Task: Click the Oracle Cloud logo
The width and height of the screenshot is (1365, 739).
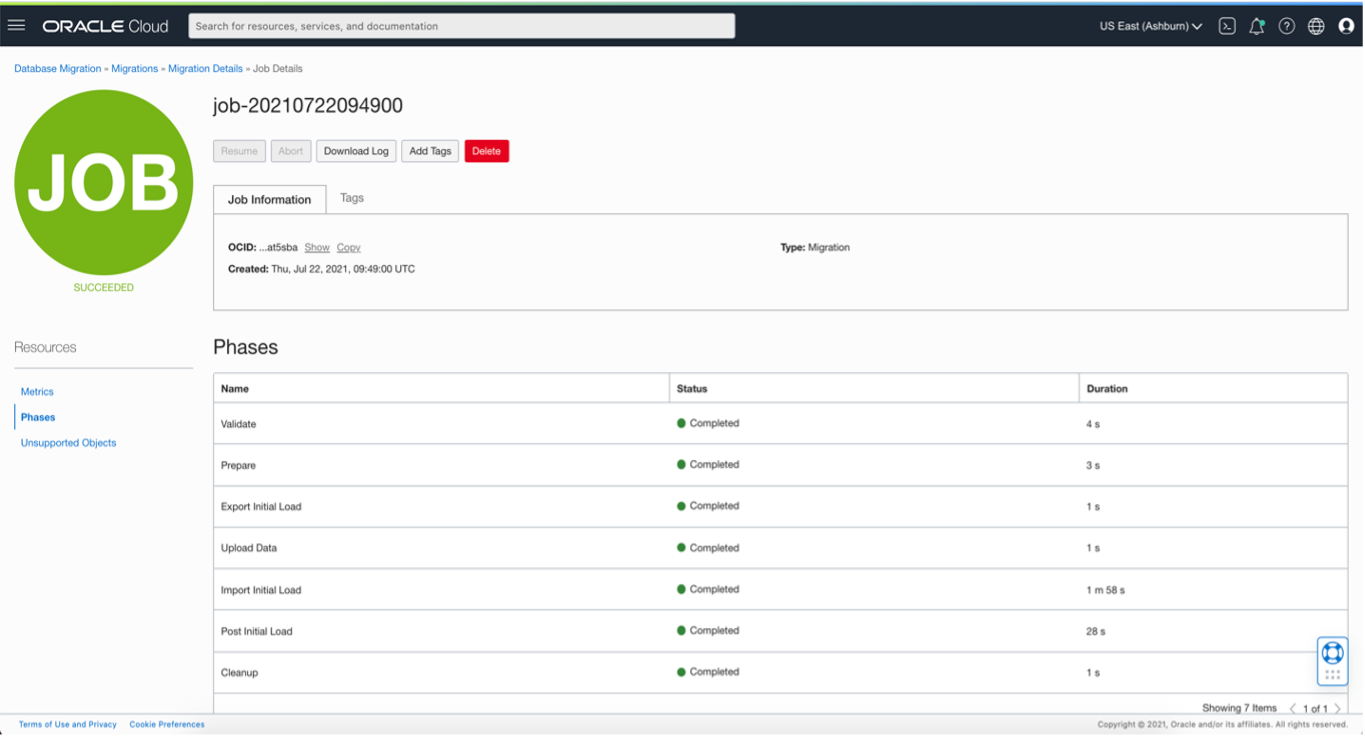Action: (x=105, y=25)
